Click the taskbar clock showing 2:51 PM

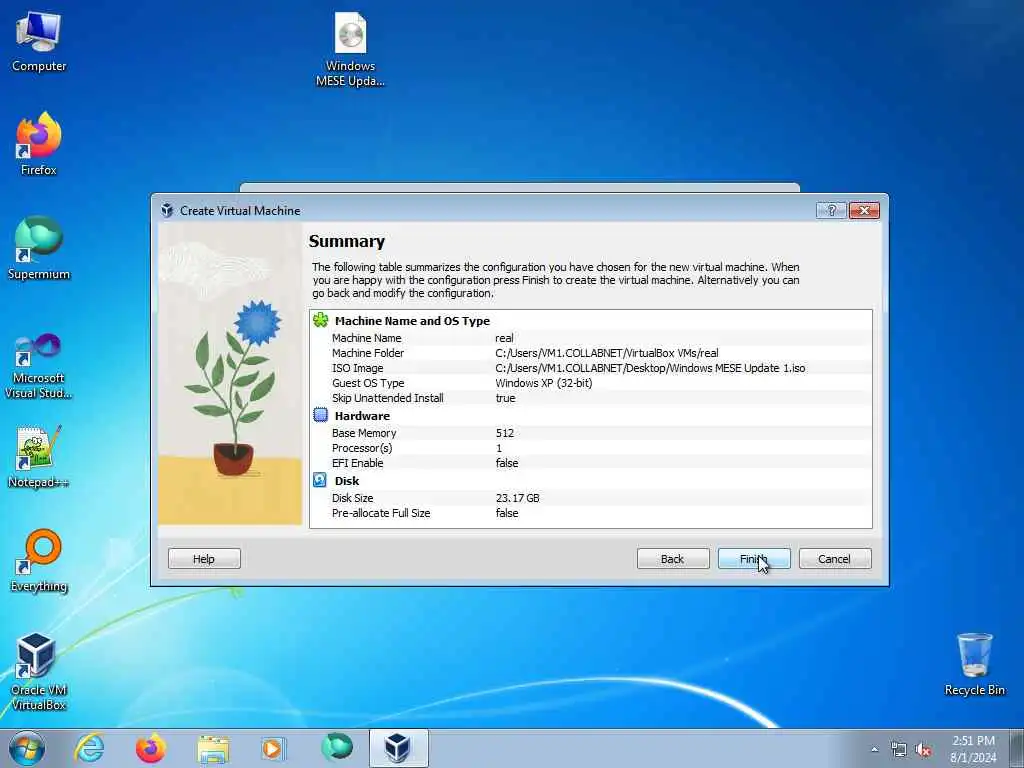[973, 749]
